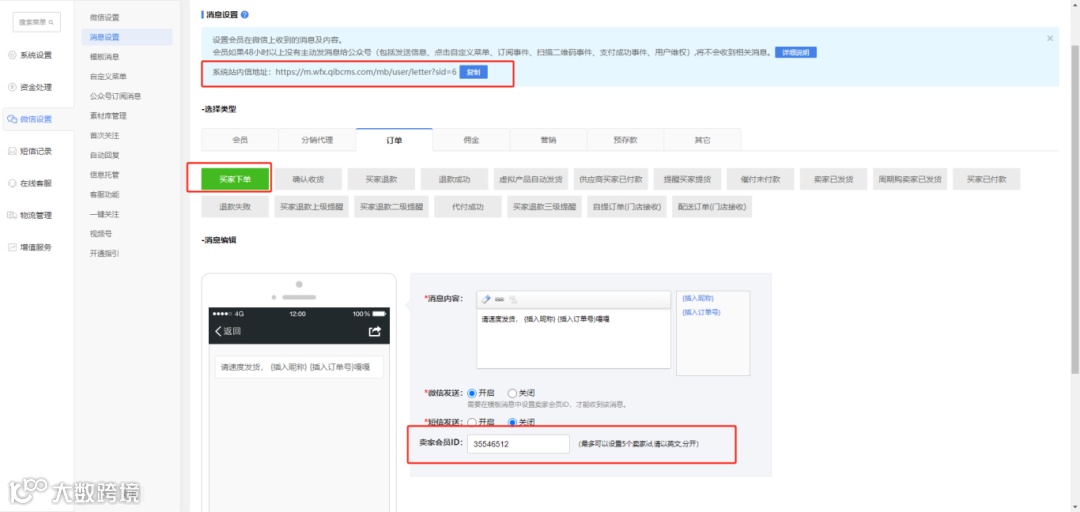This screenshot has height=512, width=1080.
Task: Open 自动回复 in the submenu list
Action: click(x=105, y=155)
